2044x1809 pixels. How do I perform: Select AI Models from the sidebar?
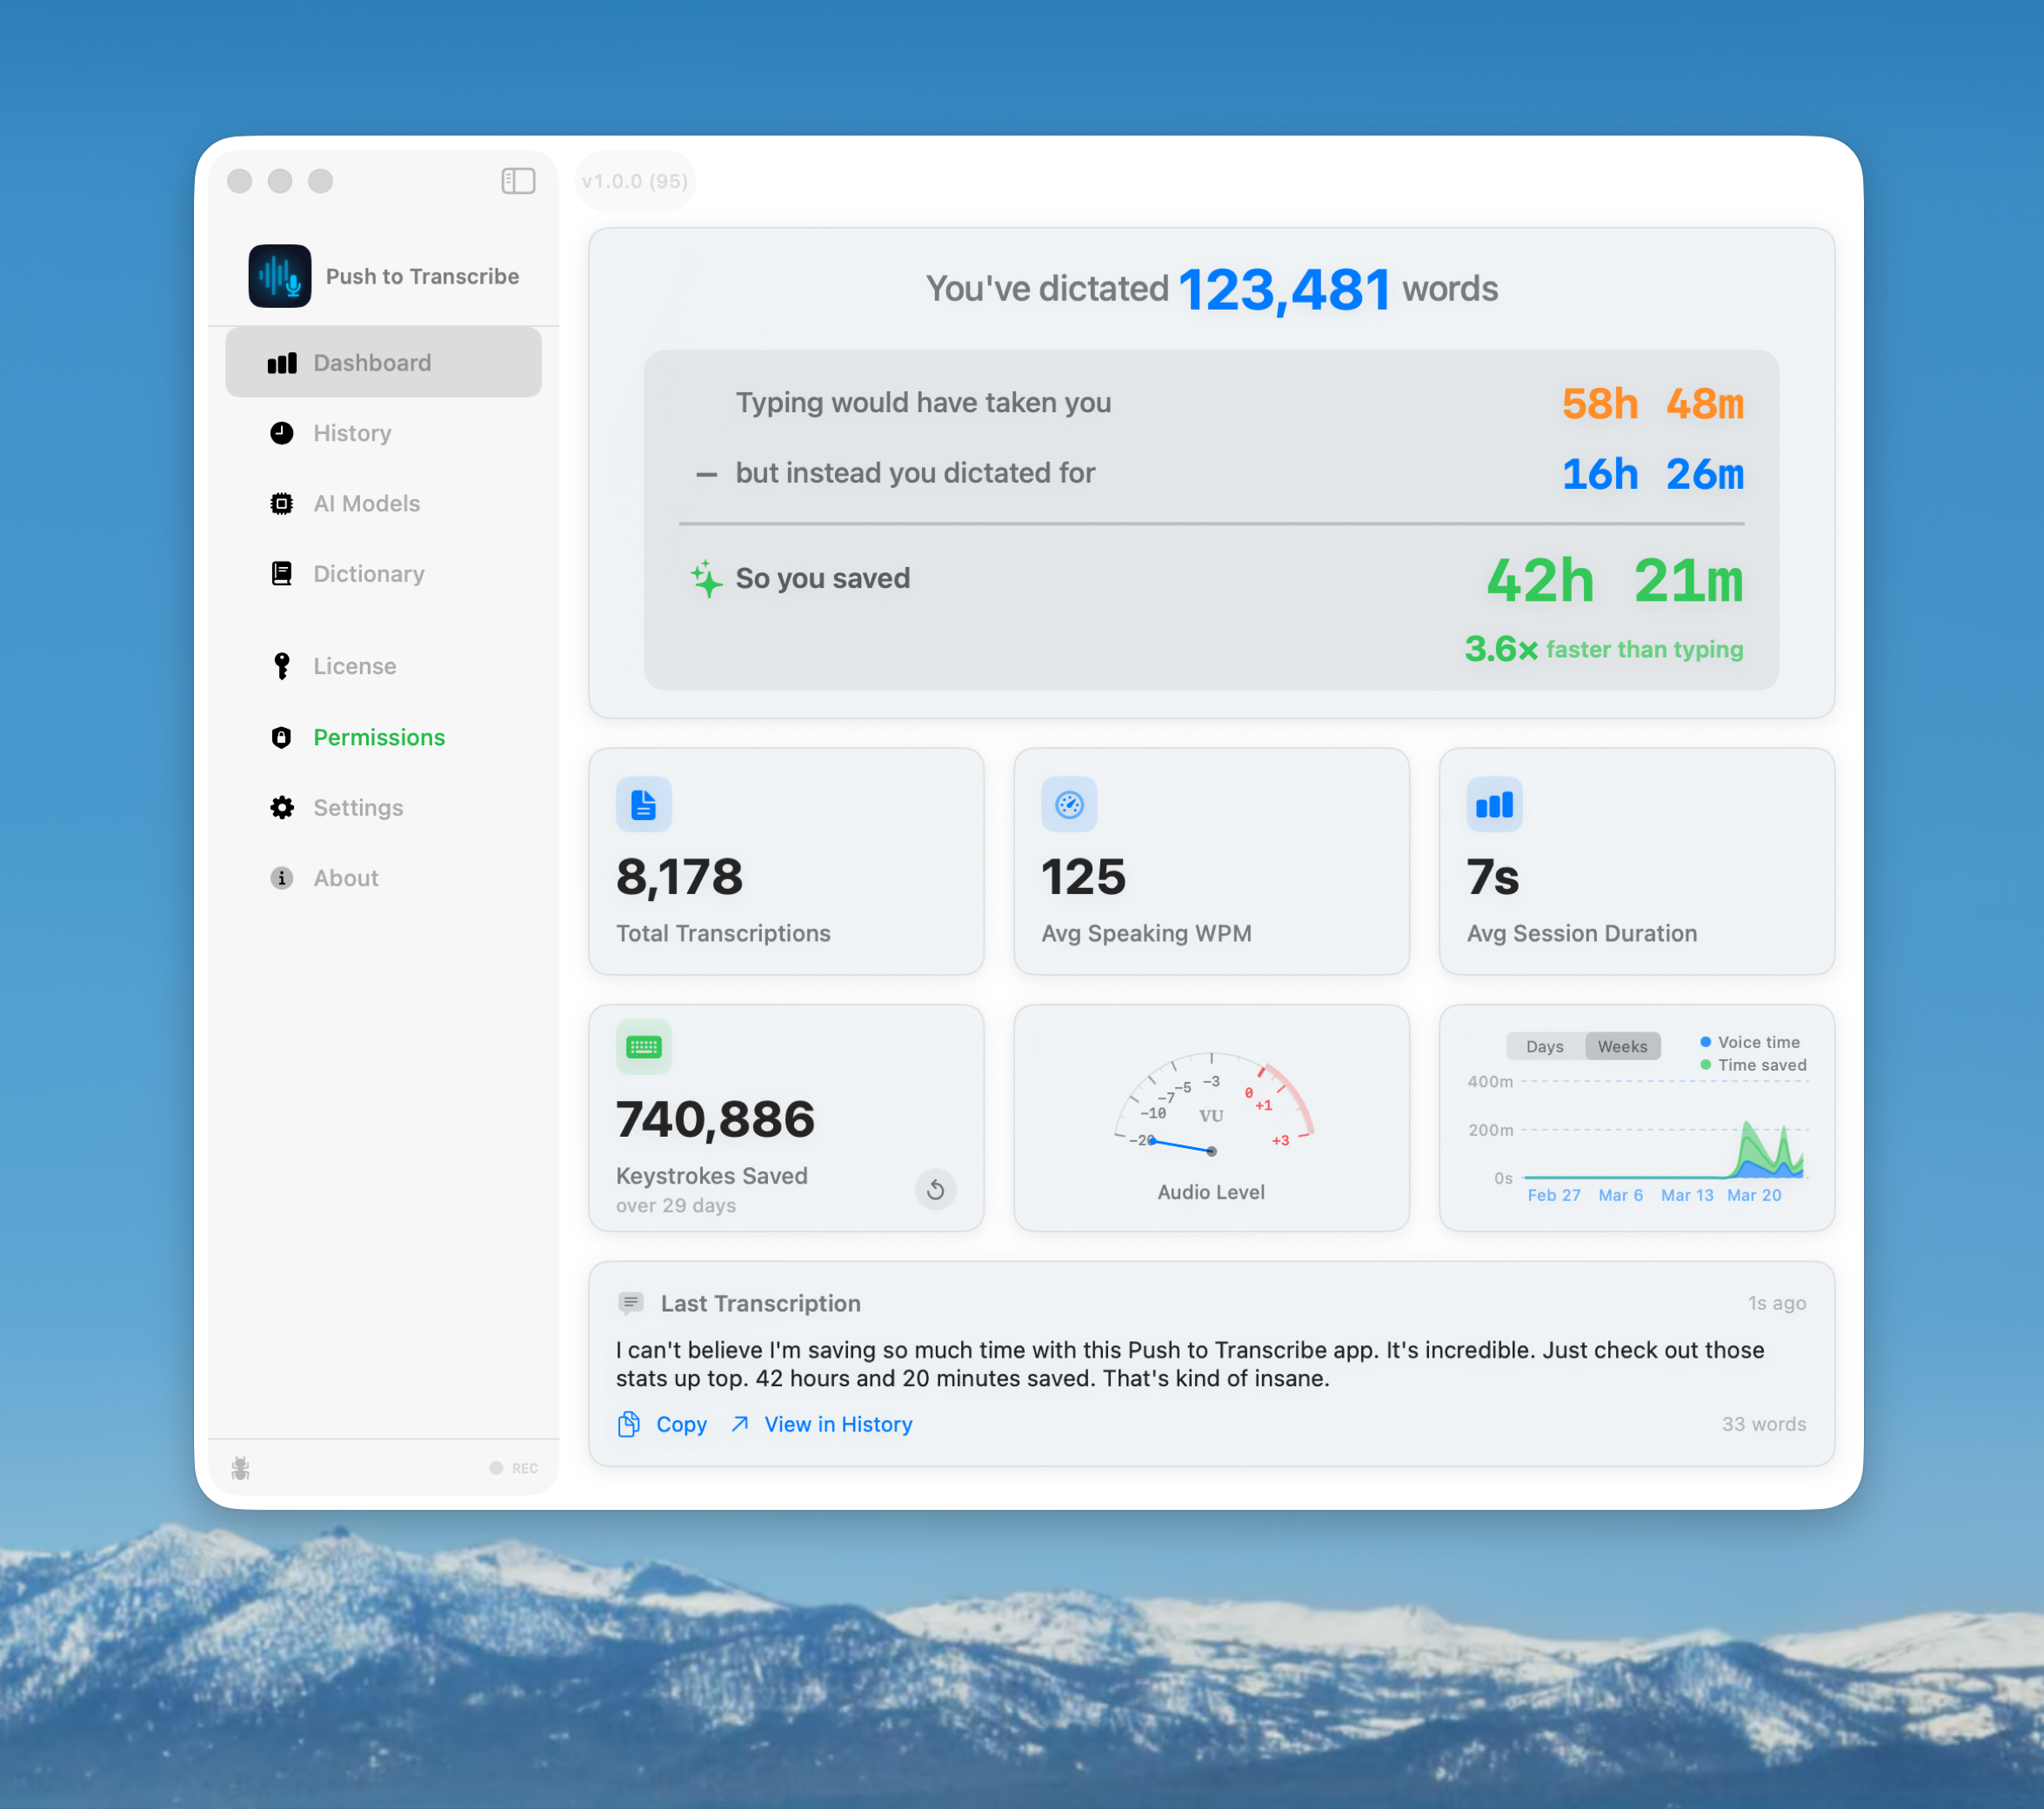pos(366,503)
